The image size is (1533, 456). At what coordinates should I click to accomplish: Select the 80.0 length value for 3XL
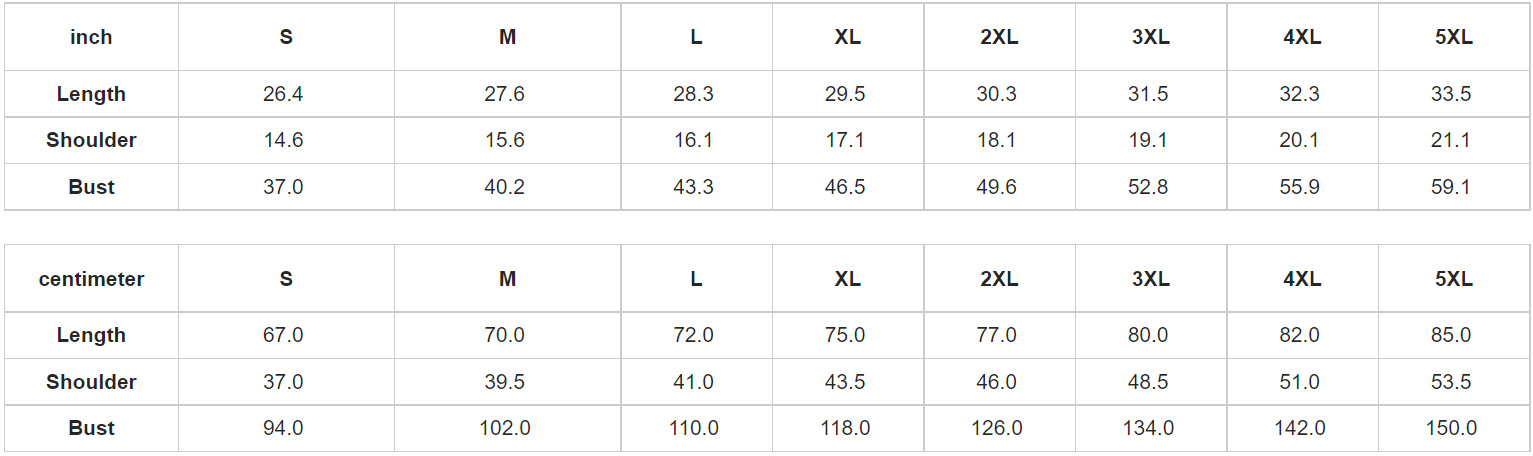(1148, 336)
